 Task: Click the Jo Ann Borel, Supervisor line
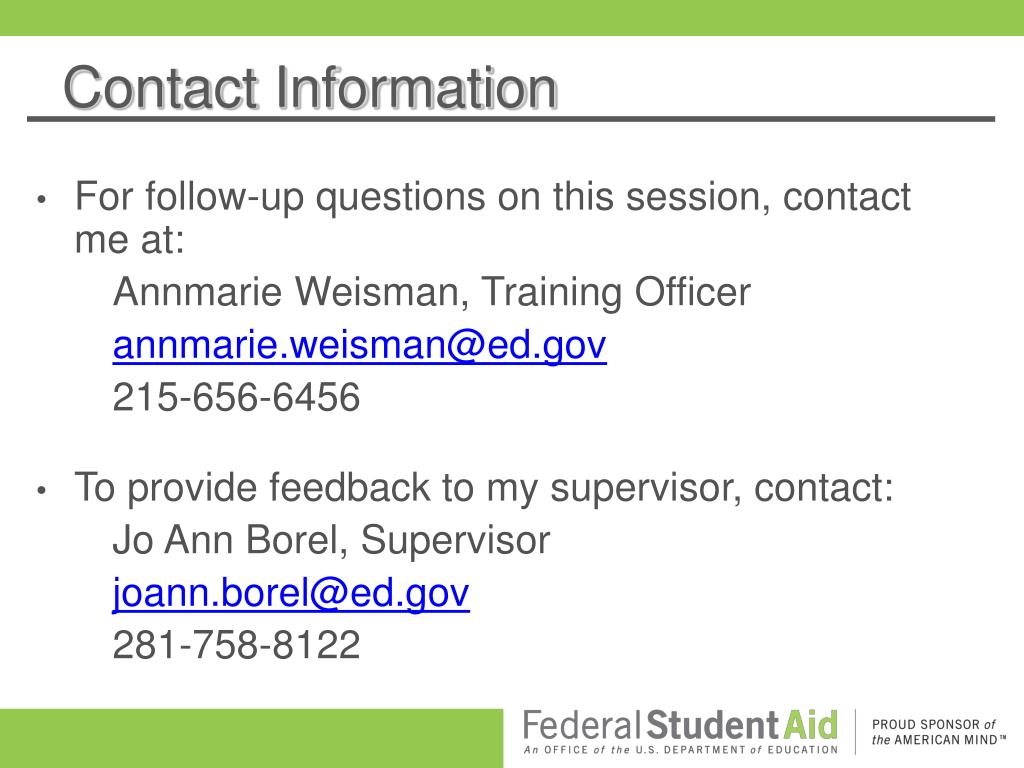pos(331,540)
